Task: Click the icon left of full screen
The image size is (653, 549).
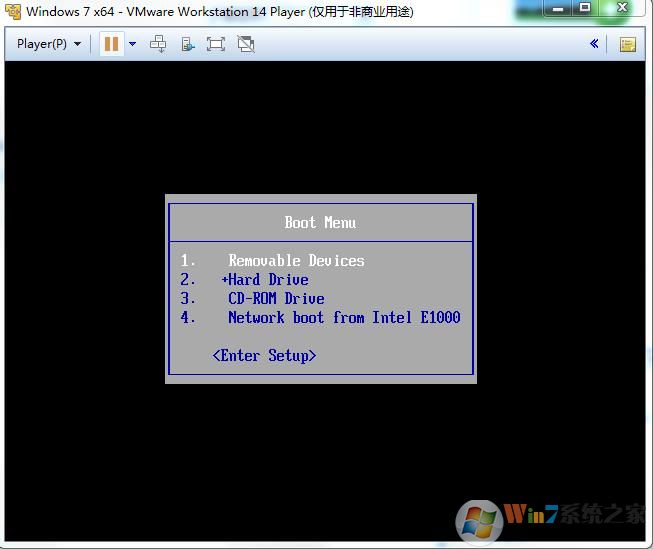Action: [x=187, y=44]
